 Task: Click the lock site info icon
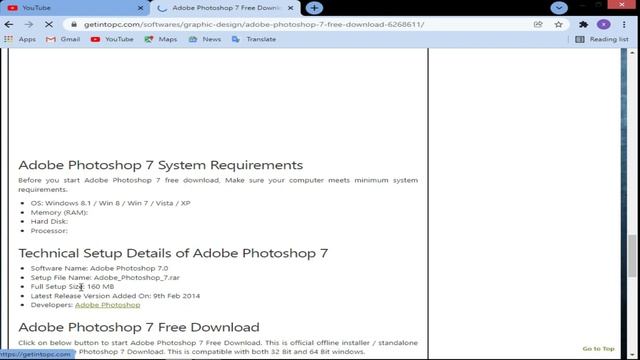(74, 24)
